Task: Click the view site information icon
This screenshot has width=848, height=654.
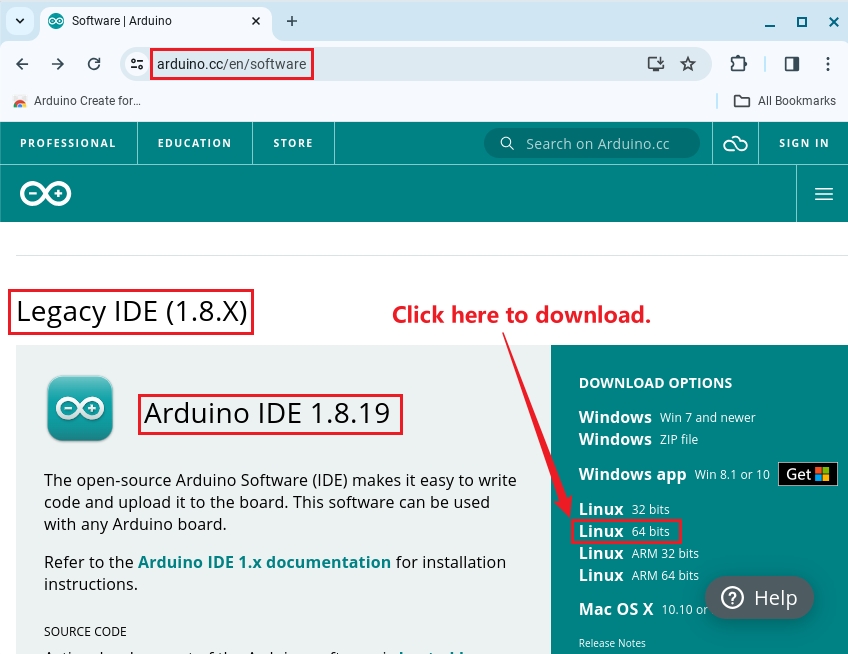Action: point(137,64)
